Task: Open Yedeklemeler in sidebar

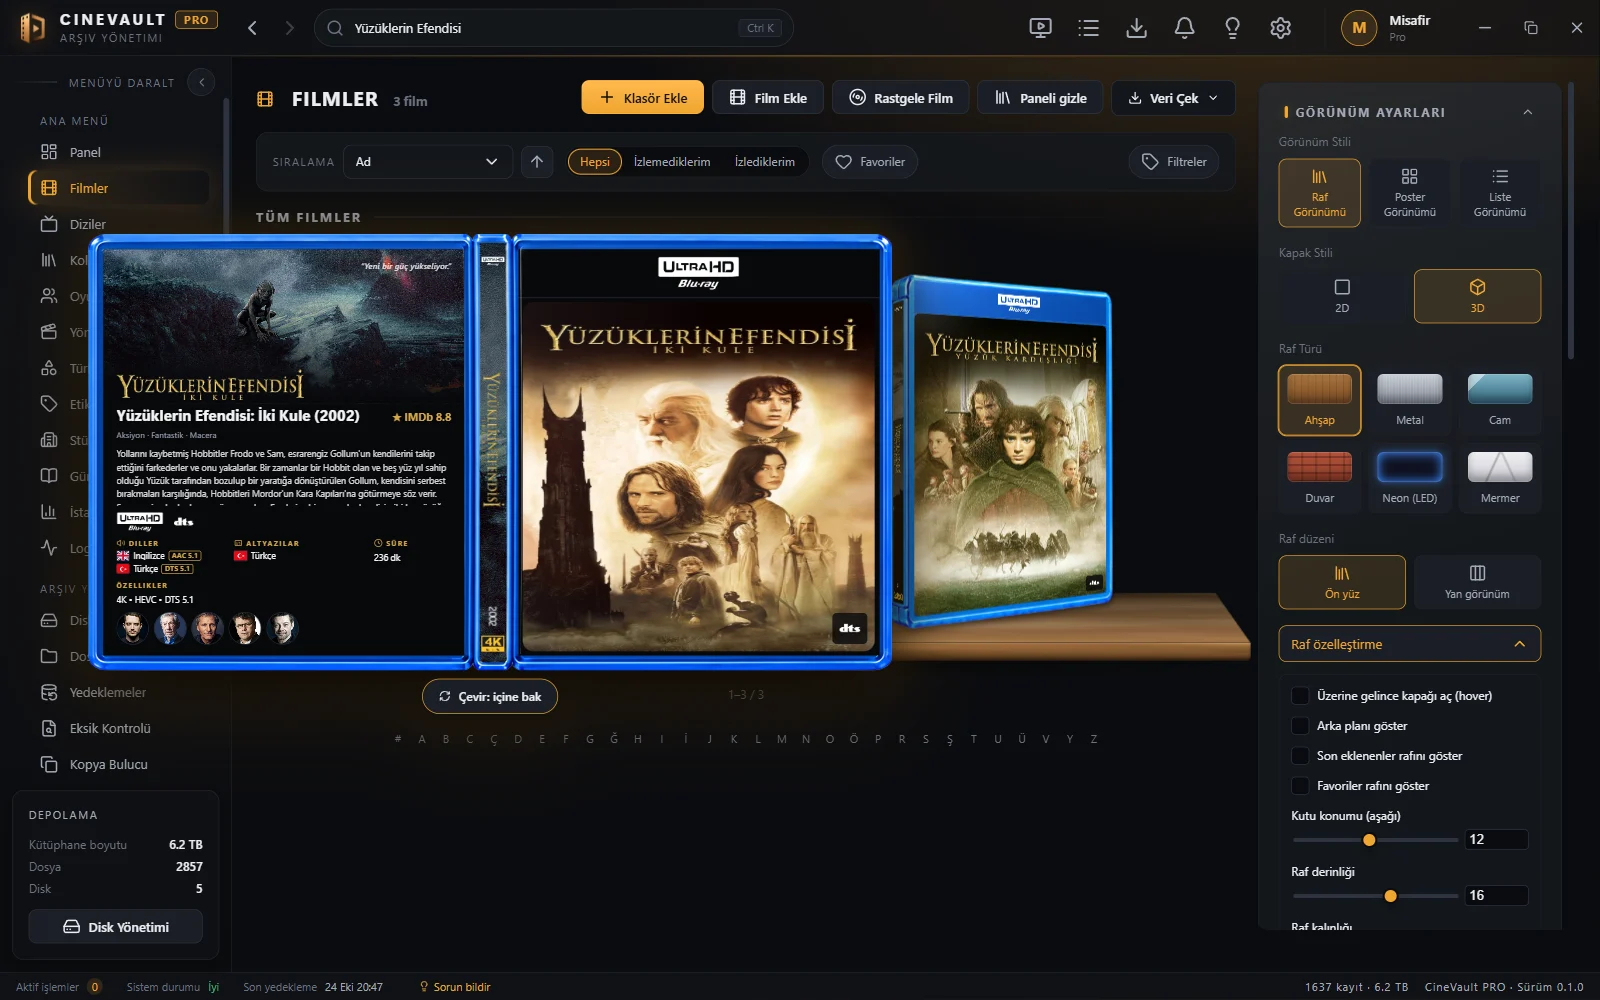Action: click(120, 692)
